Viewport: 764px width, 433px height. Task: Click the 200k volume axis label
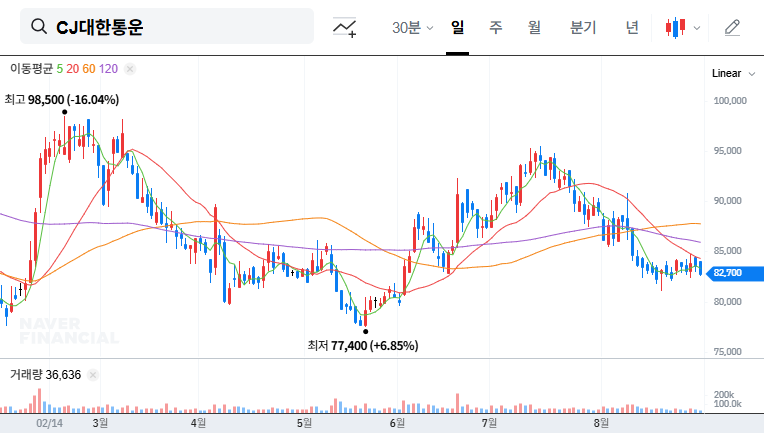coord(724,395)
